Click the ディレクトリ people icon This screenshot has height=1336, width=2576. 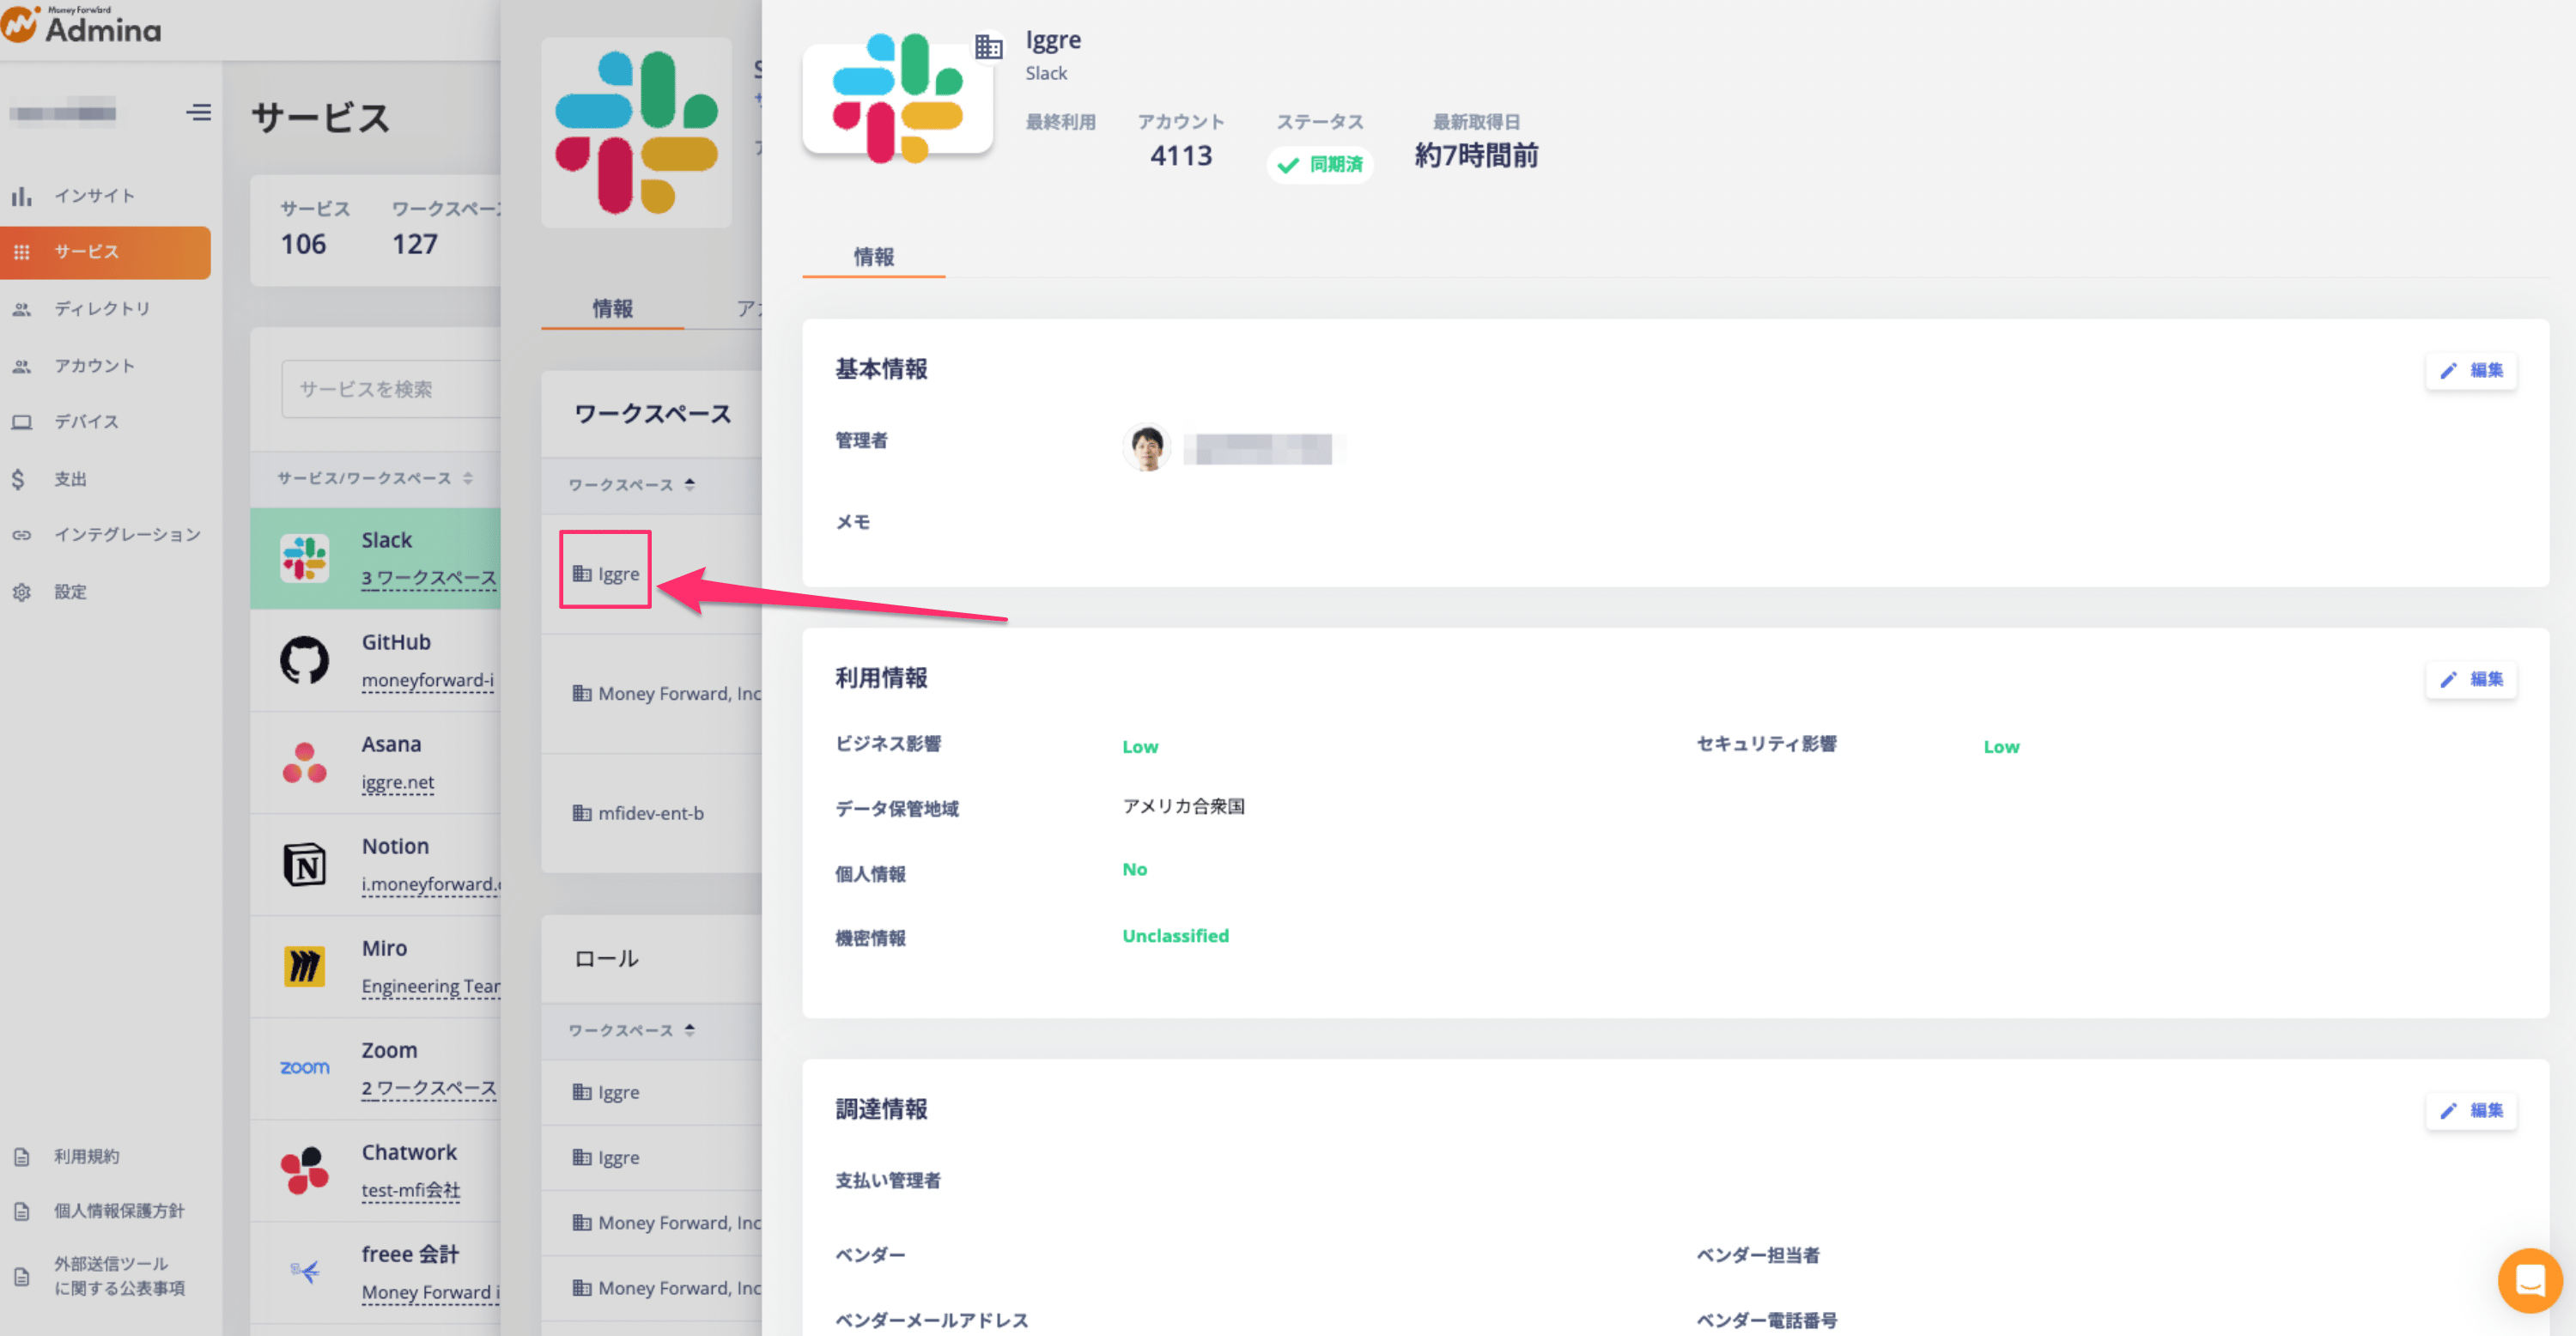point(22,309)
